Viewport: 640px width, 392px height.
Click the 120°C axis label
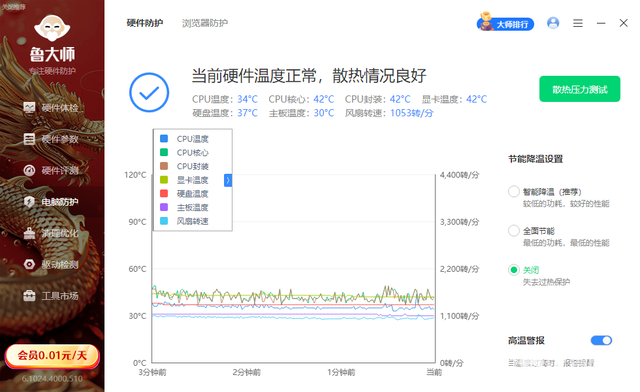coord(135,175)
